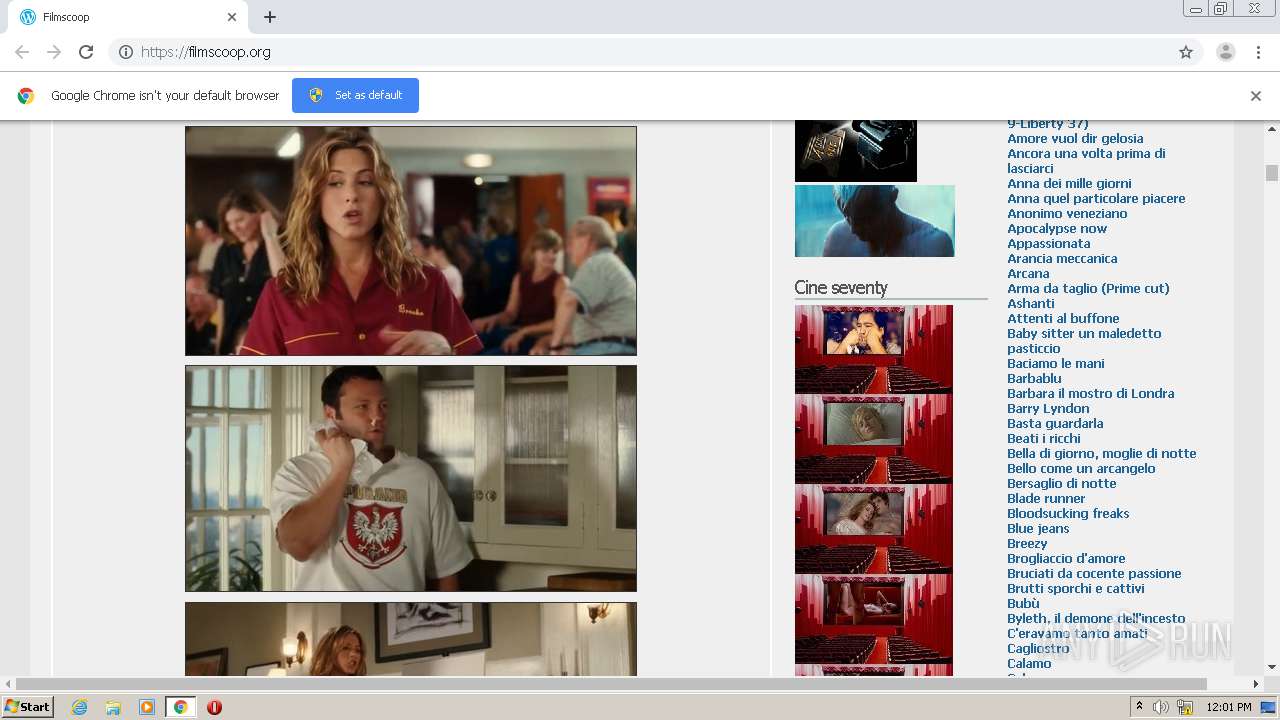Screen dimensions: 1280x720
Task: Click the horizontal page scrollbar
Action: tap(612, 684)
